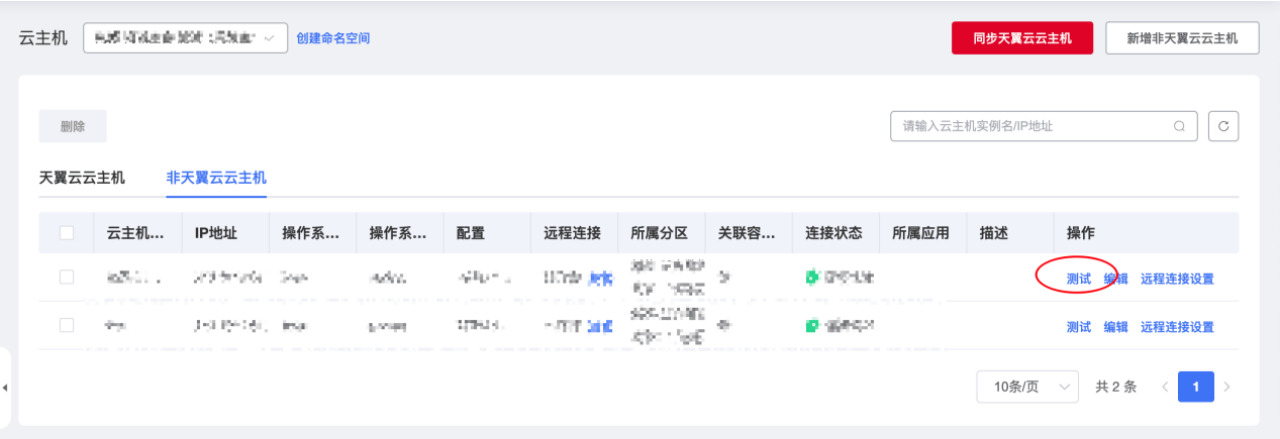Image resolution: width=1280 pixels, height=439 pixels.
Task: Click the first row green status icon
Action: tap(812, 278)
